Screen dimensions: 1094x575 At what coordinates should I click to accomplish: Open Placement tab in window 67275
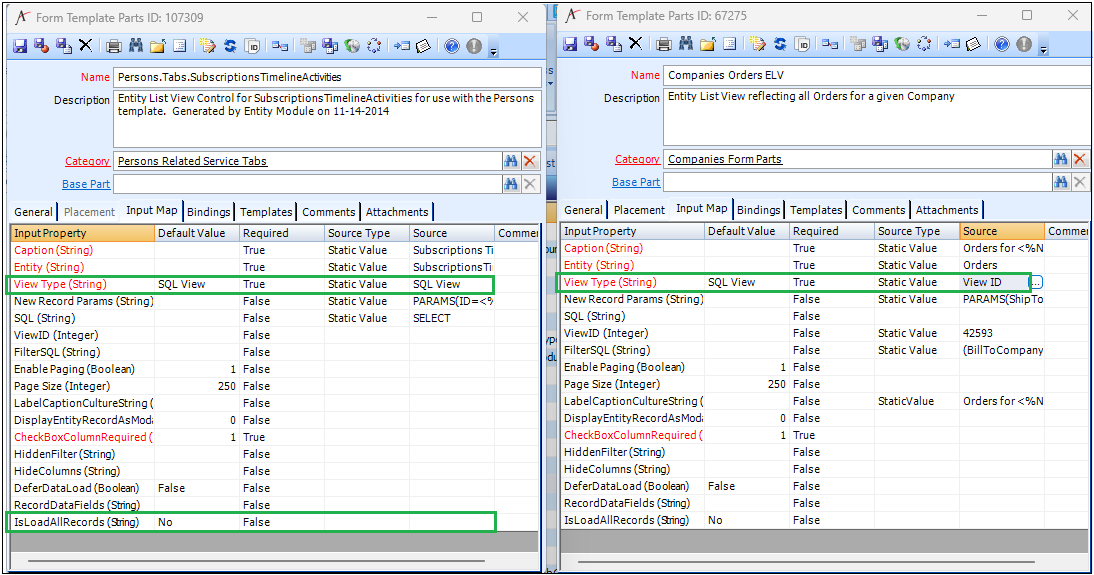(639, 210)
